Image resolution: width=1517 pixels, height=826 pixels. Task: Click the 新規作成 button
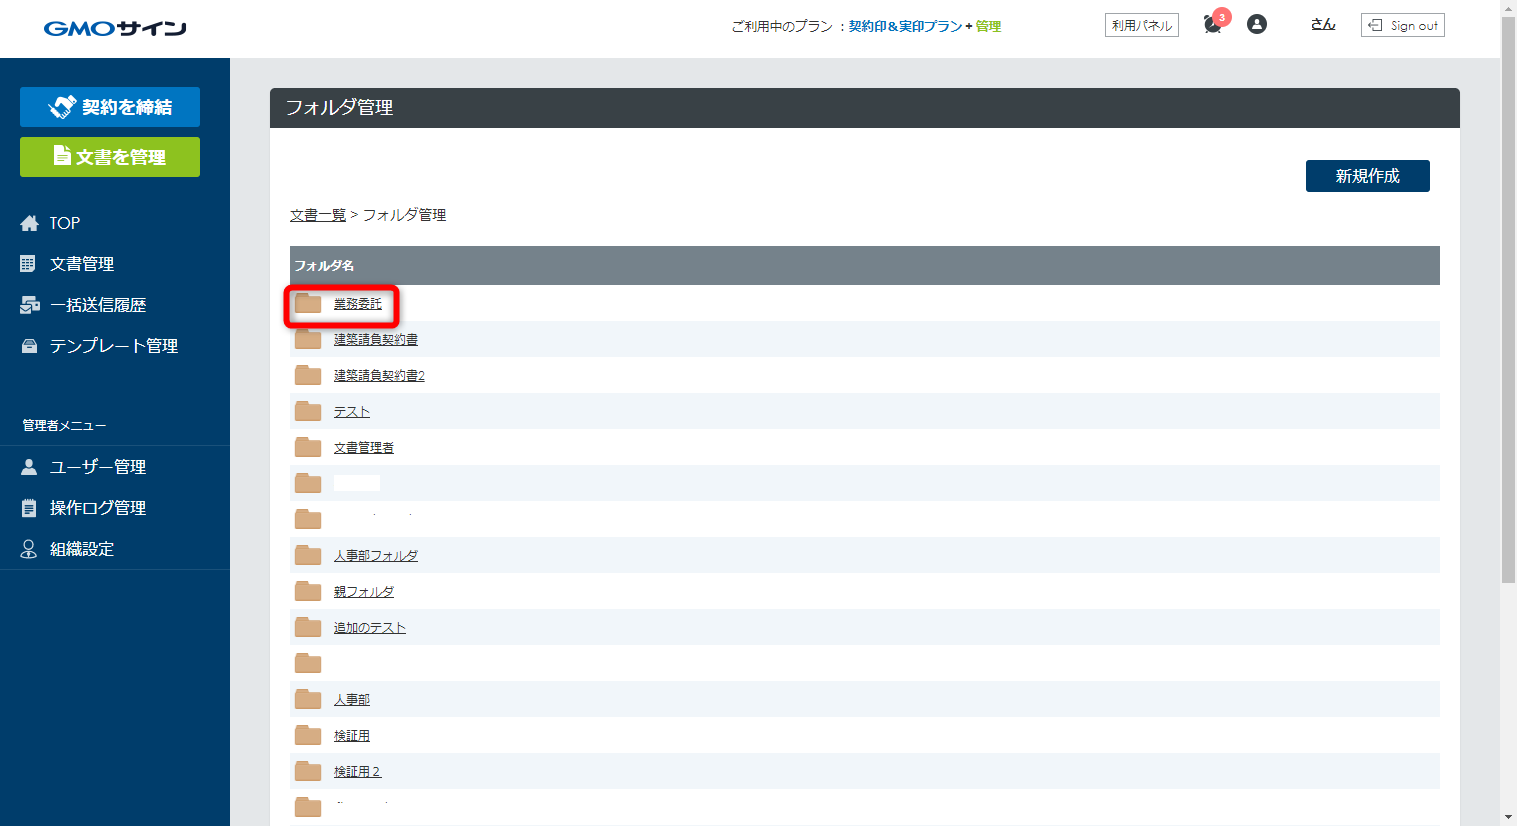tap(1367, 176)
